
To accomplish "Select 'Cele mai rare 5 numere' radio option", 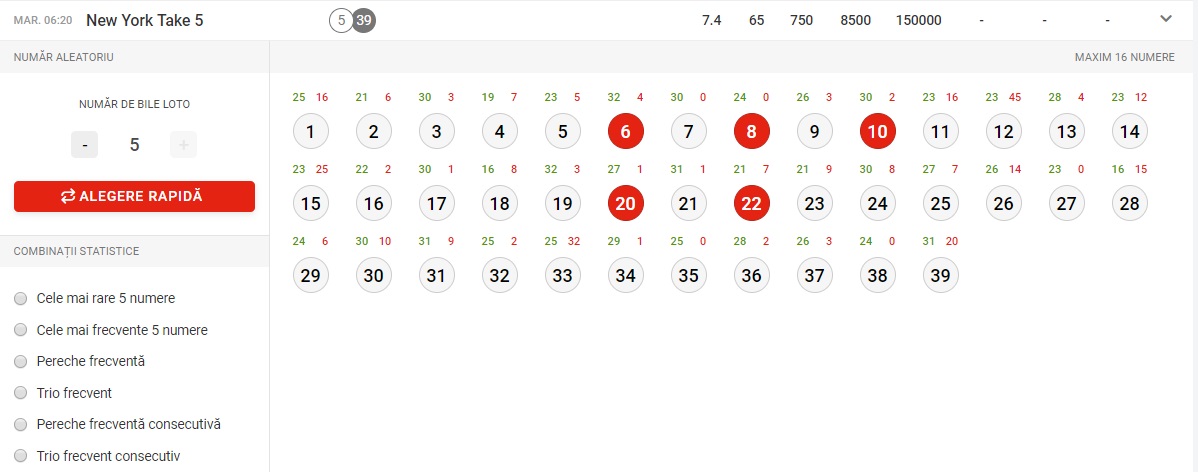I will pos(21,299).
